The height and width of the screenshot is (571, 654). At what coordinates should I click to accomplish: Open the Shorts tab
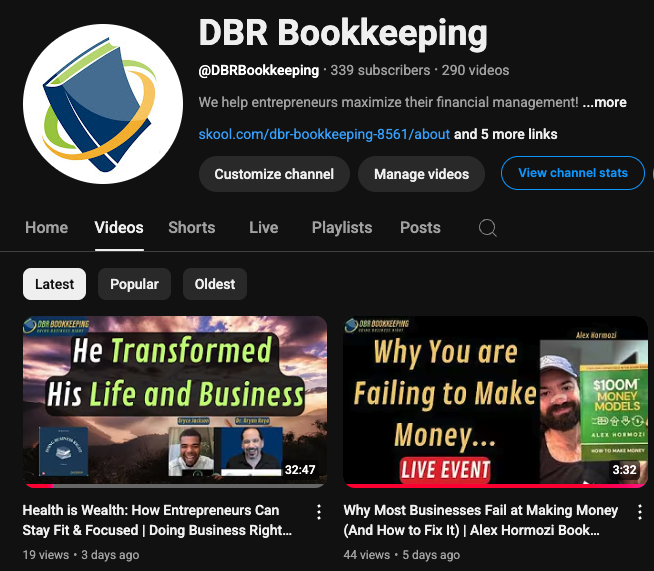tap(192, 228)
